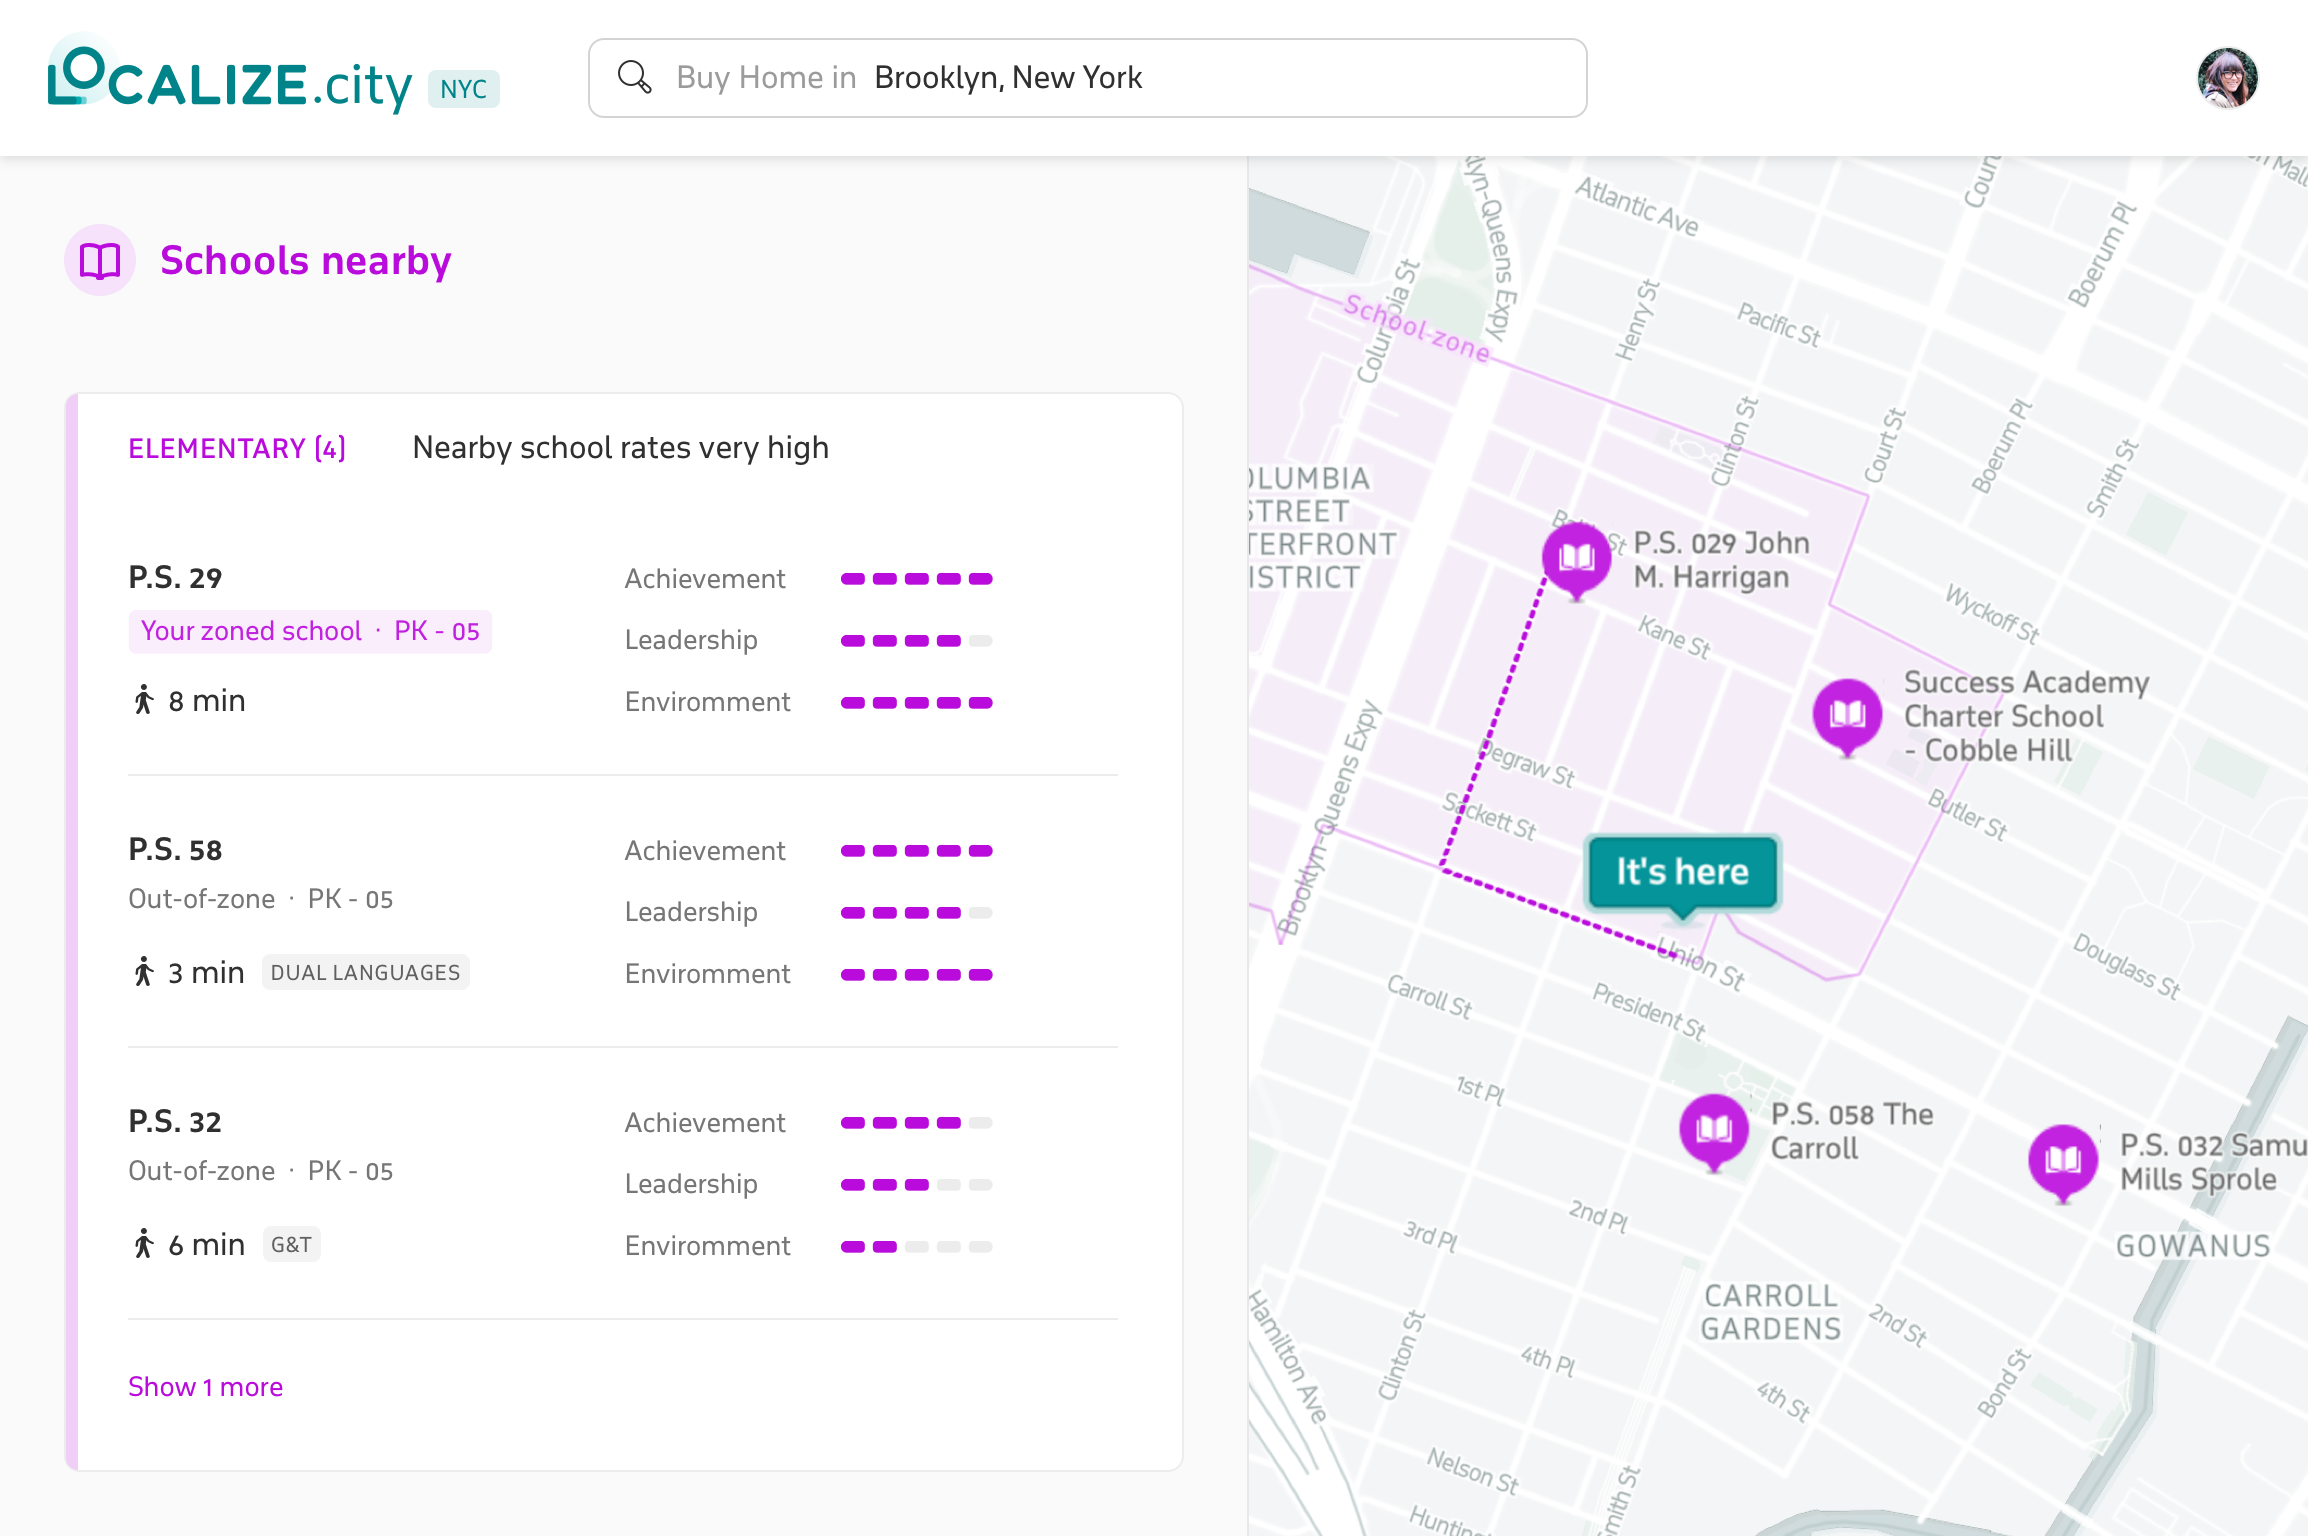The height and width of the screenshot is (1536, 2308).
Task: Click the P.S. 032 Samuel Mills Sprole map pin
Action: (2063, 1164)
